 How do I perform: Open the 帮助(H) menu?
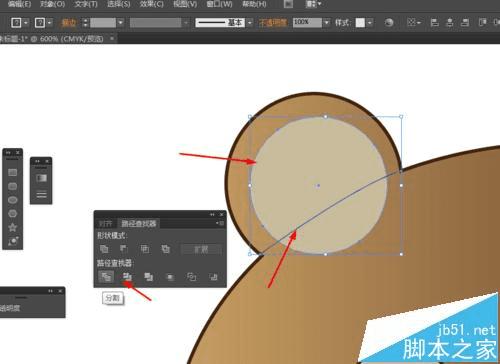pos(254,4)
